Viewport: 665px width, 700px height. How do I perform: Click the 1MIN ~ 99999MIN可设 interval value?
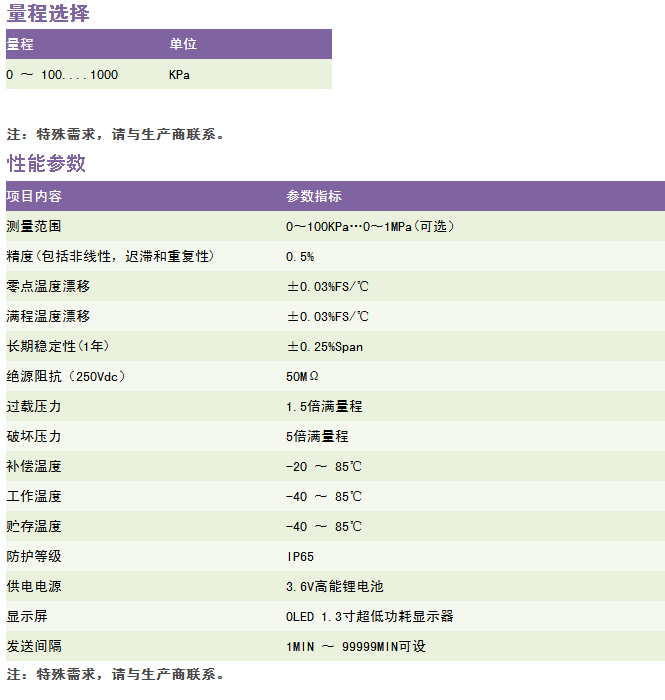click(355, 647)
